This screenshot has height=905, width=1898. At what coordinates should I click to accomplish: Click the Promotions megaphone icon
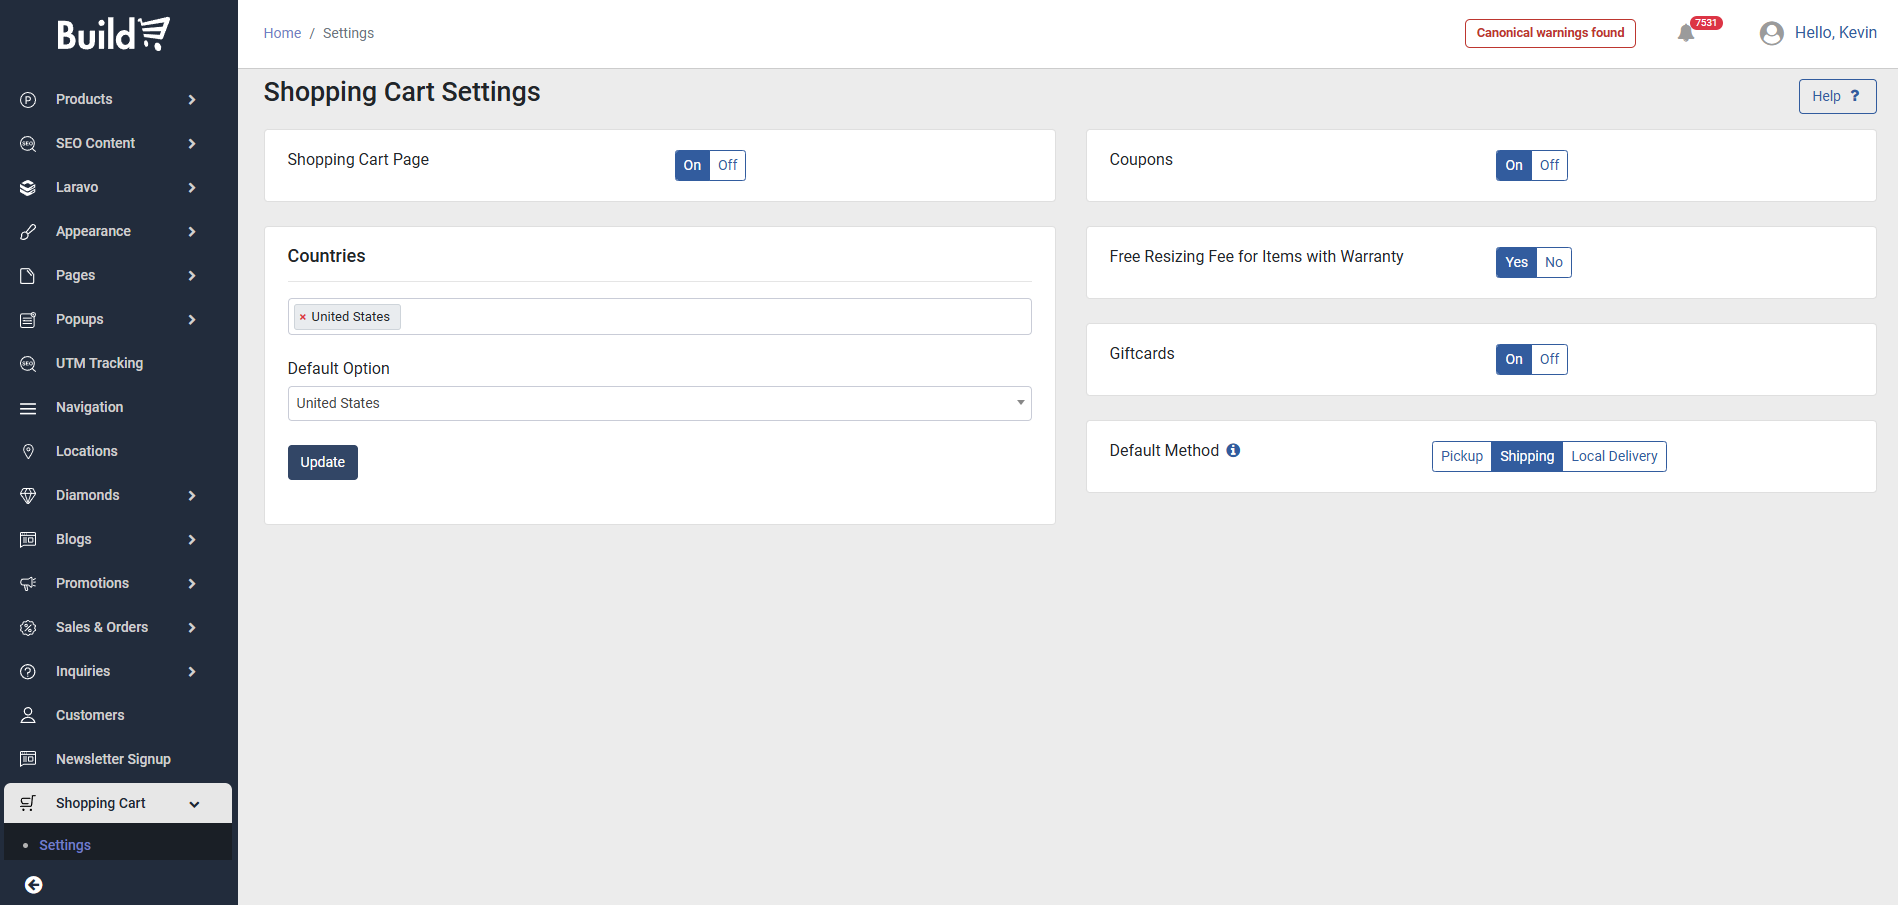pos(28,584)
